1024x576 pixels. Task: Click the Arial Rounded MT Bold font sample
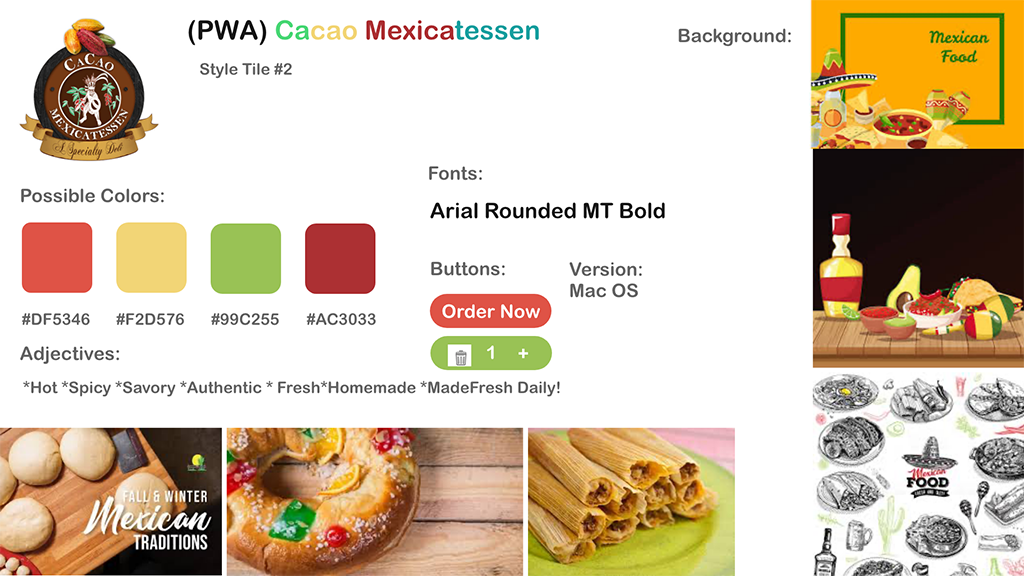pos(547,211)
